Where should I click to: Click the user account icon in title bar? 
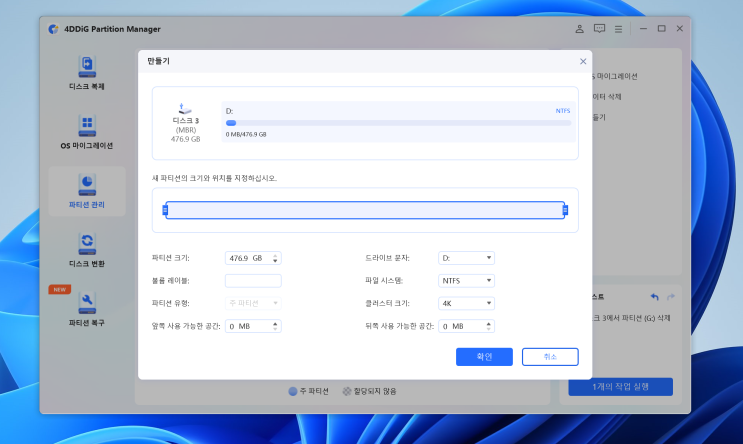click(579, 29)
